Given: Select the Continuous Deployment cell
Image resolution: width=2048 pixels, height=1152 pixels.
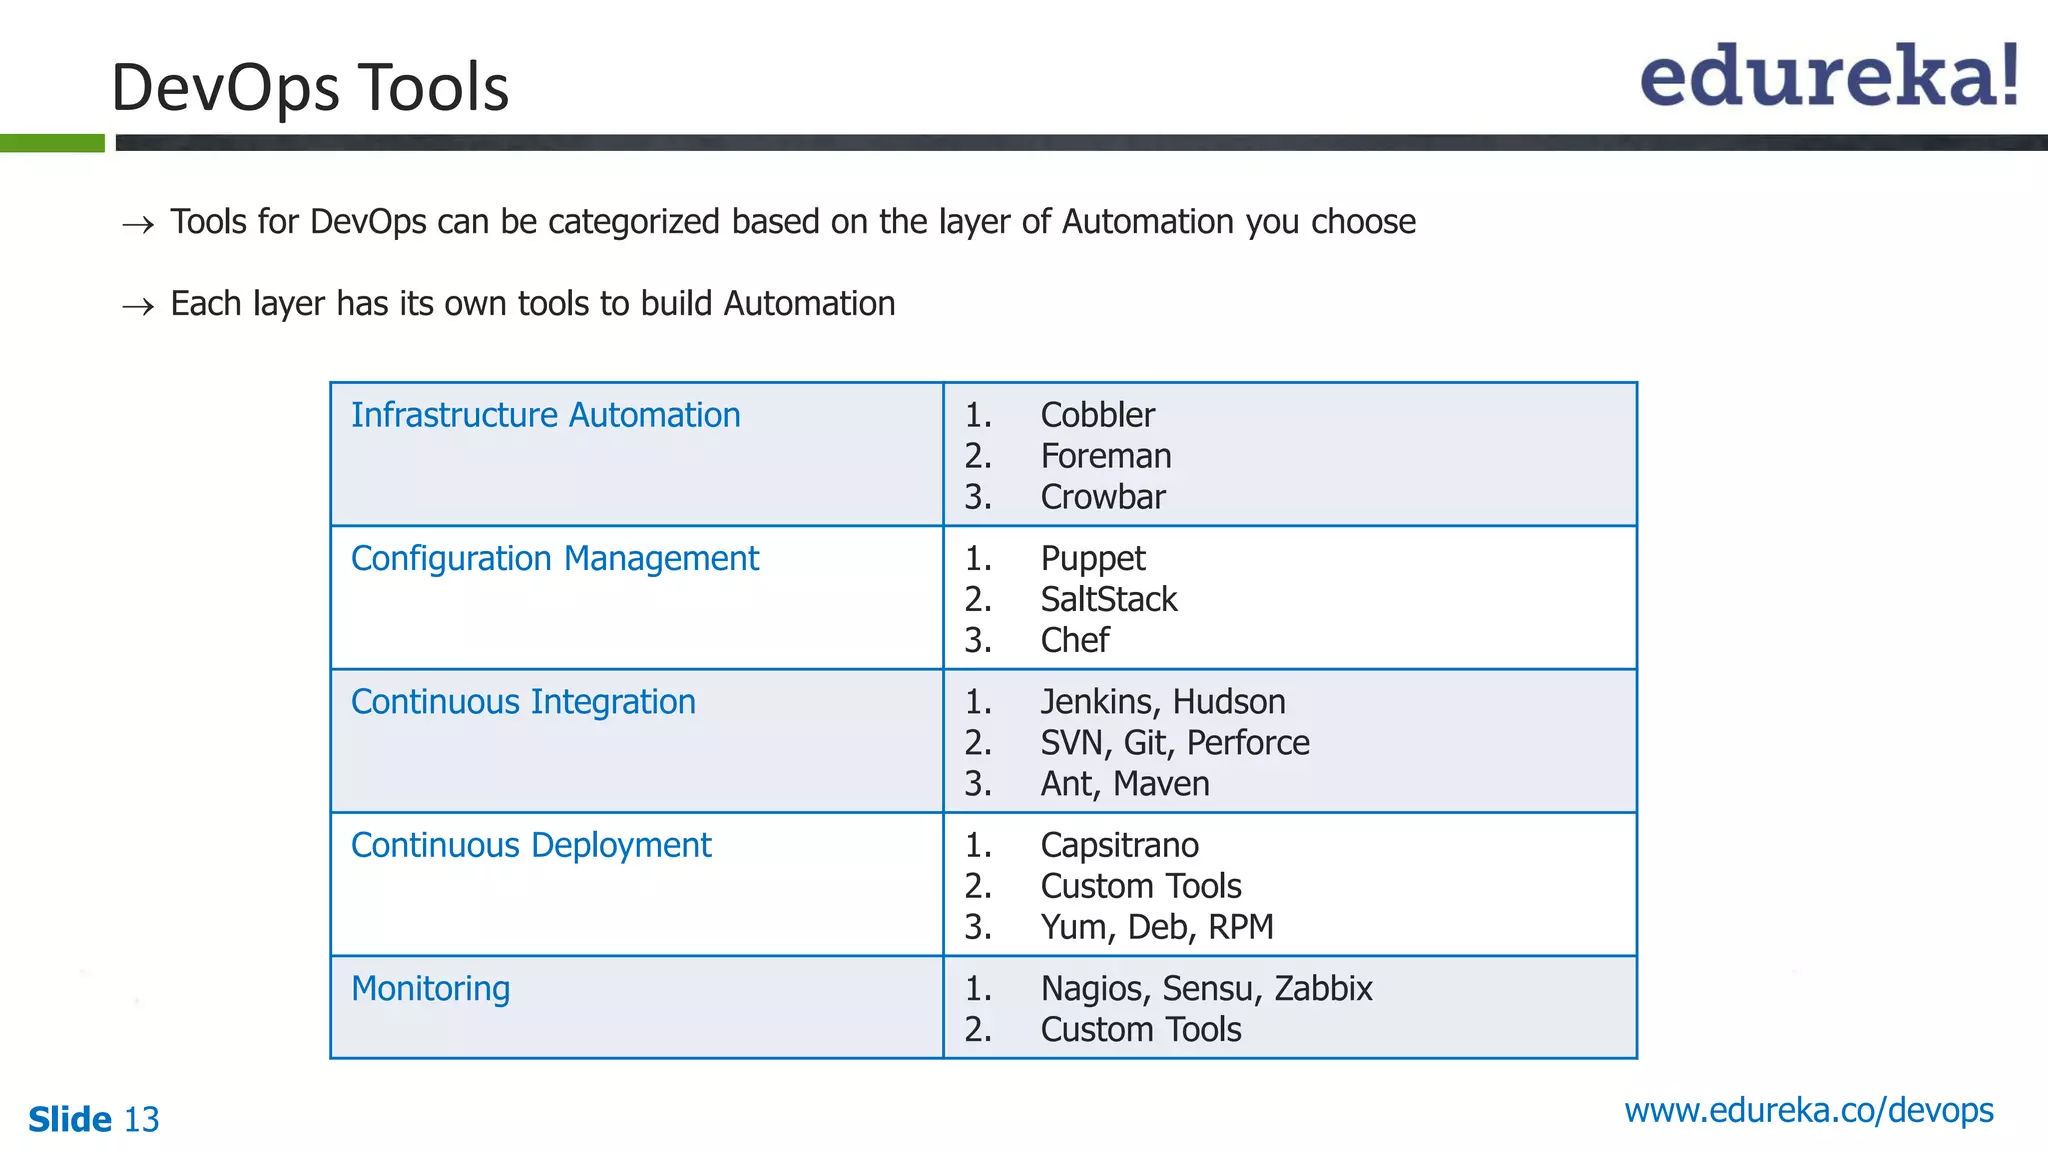Looking at the screenshot, I should (637, 884).
